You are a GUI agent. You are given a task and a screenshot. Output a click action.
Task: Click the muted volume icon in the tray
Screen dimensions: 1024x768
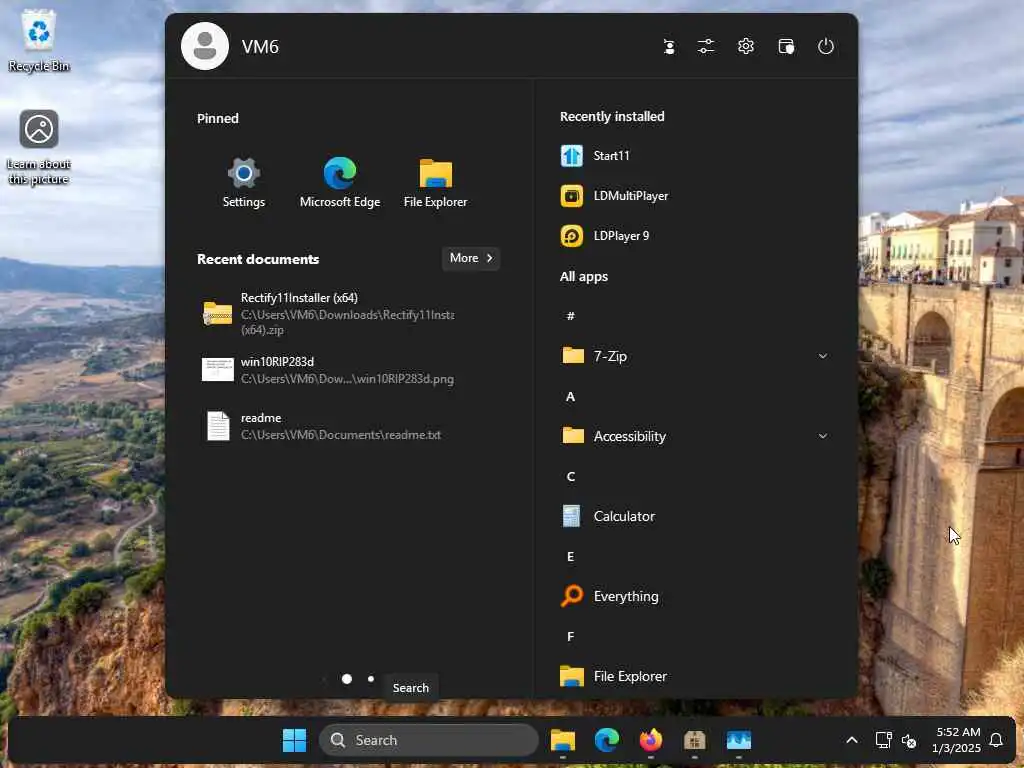pyautogui.click(x=908, y=741)
